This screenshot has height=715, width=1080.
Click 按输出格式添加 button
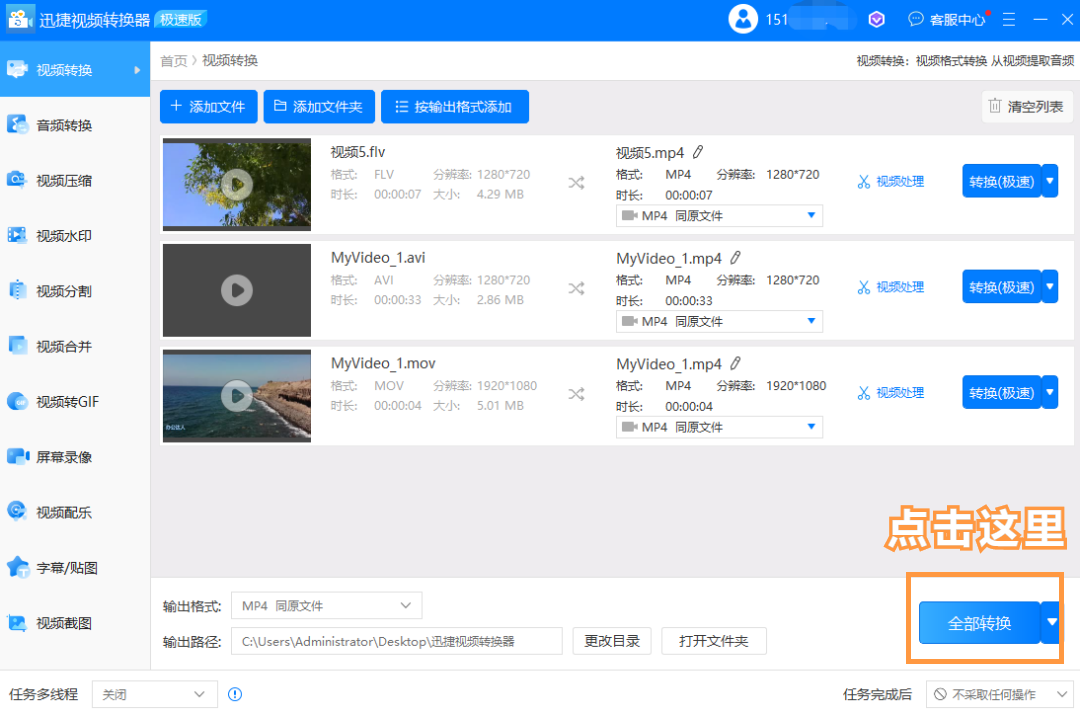pos(455,107)
